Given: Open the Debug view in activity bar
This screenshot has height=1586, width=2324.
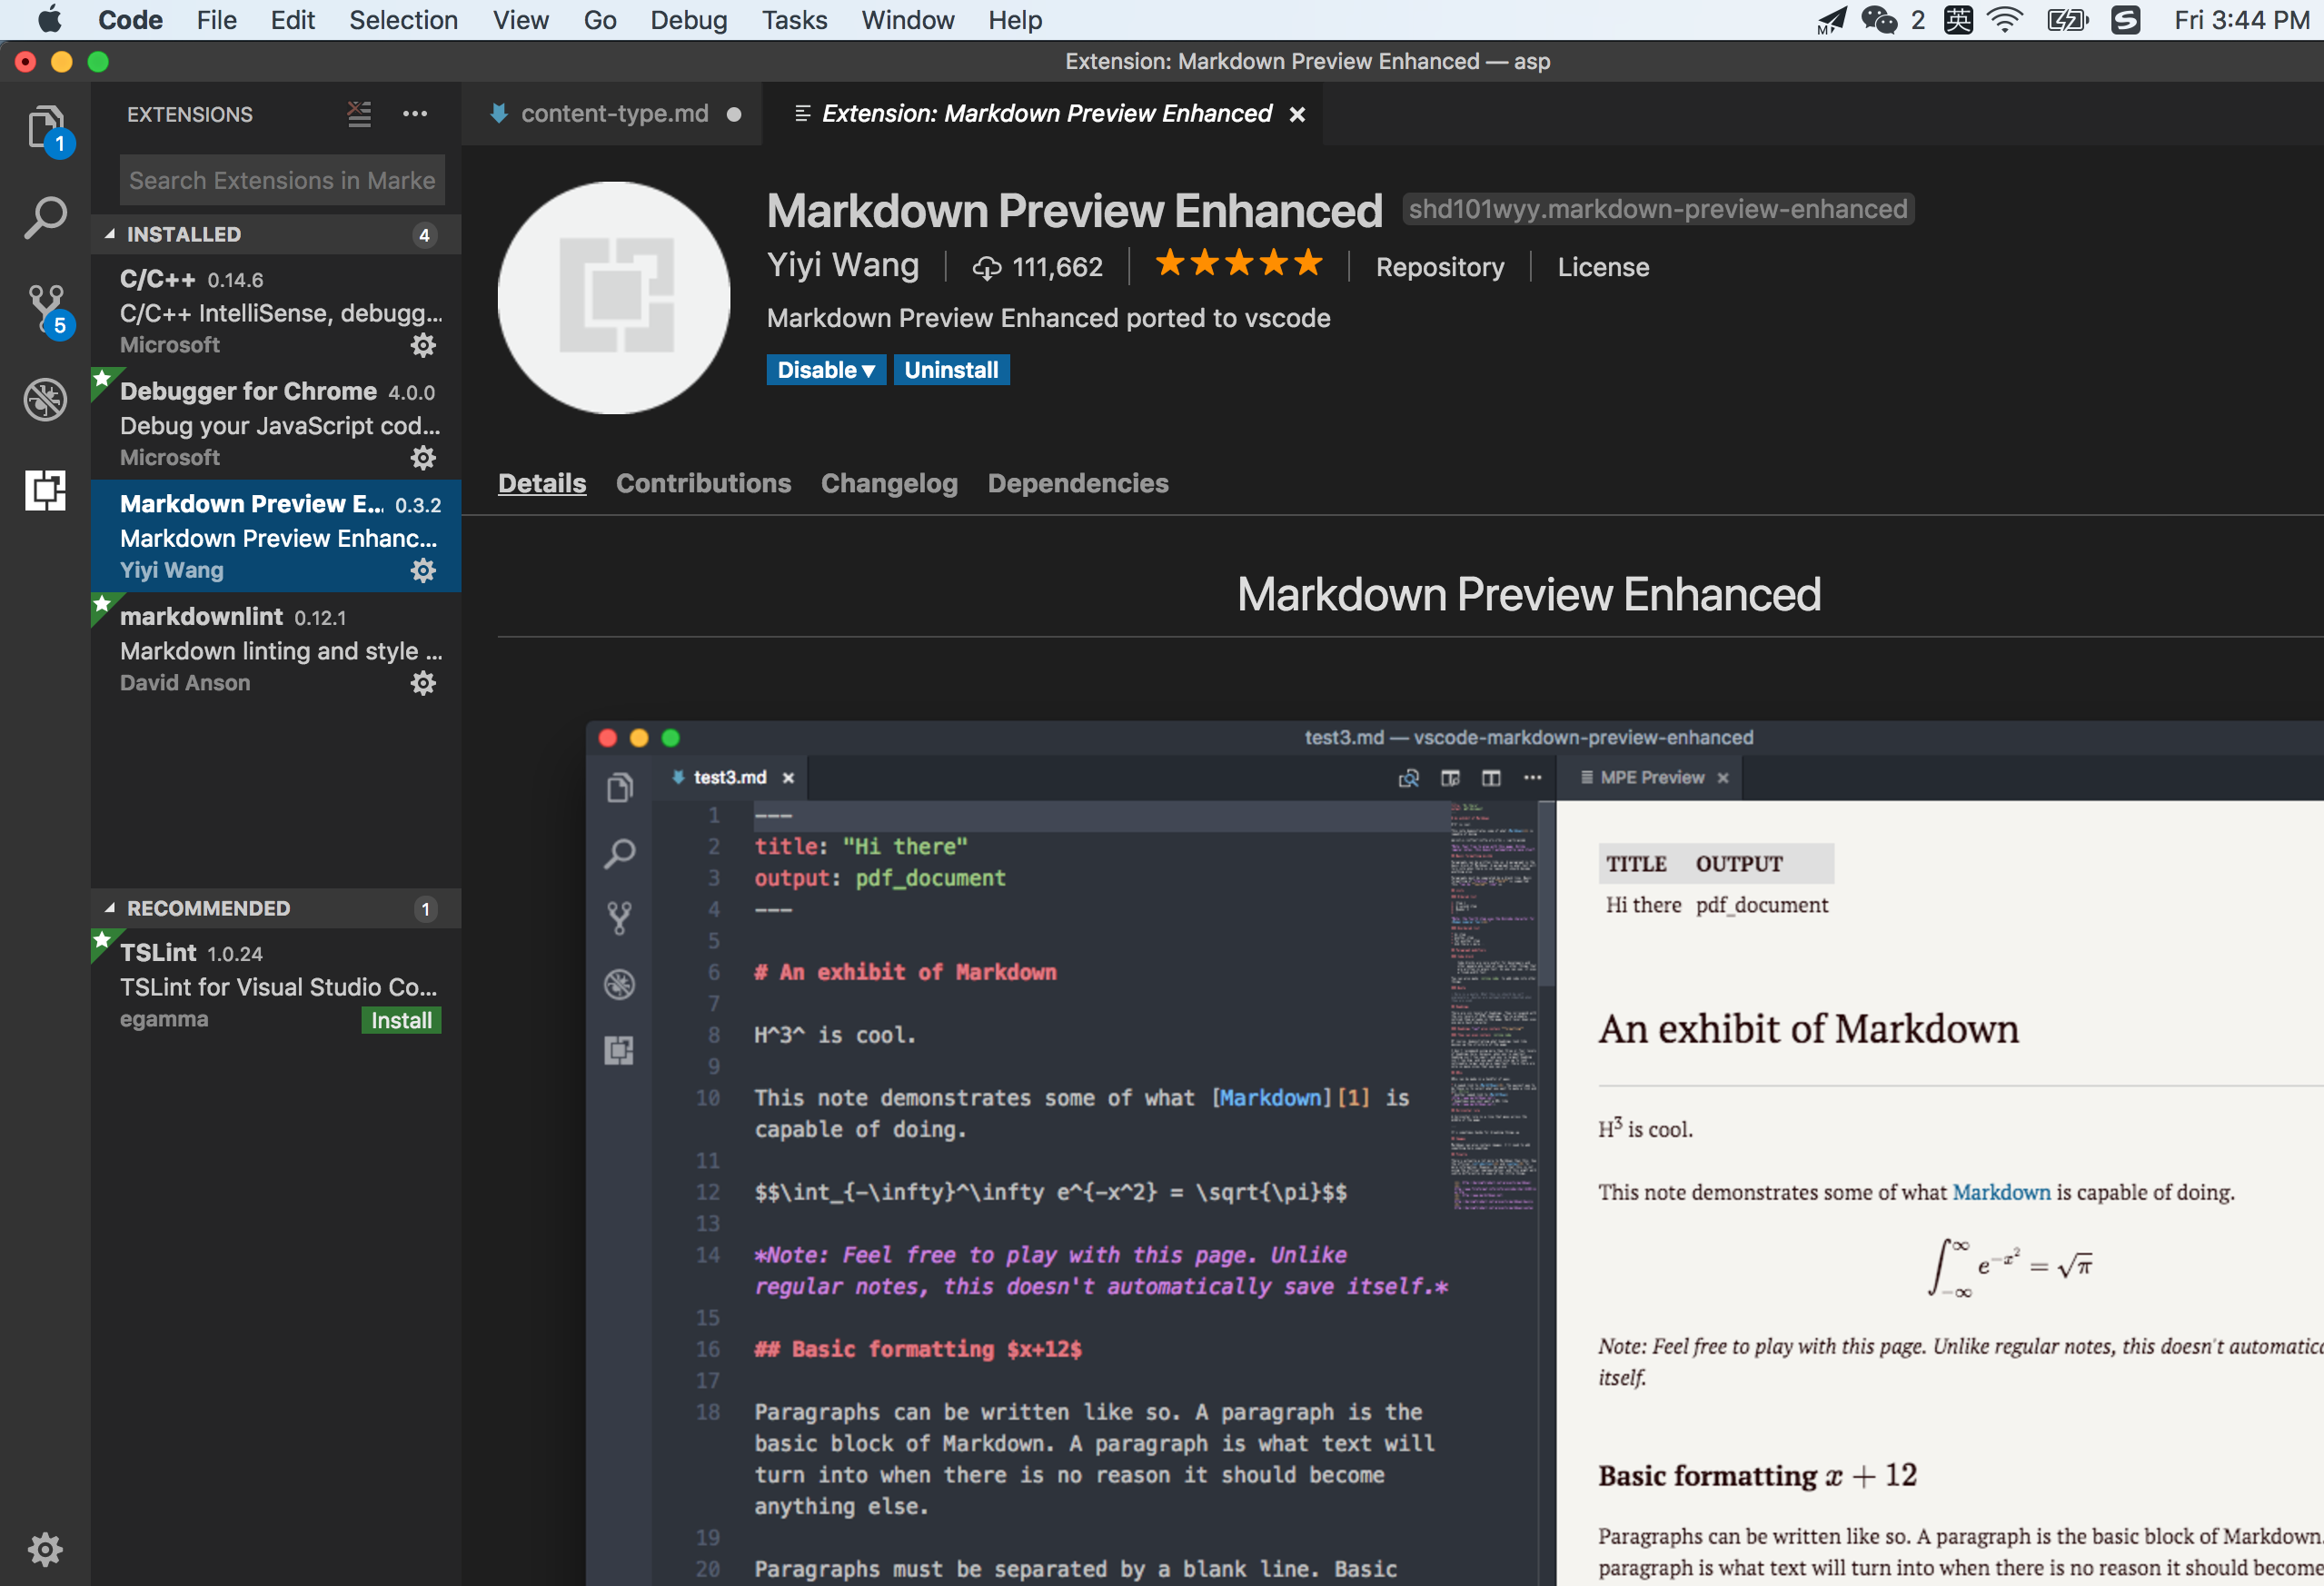Looking at the screenshot, I should (x=46, y=399).
